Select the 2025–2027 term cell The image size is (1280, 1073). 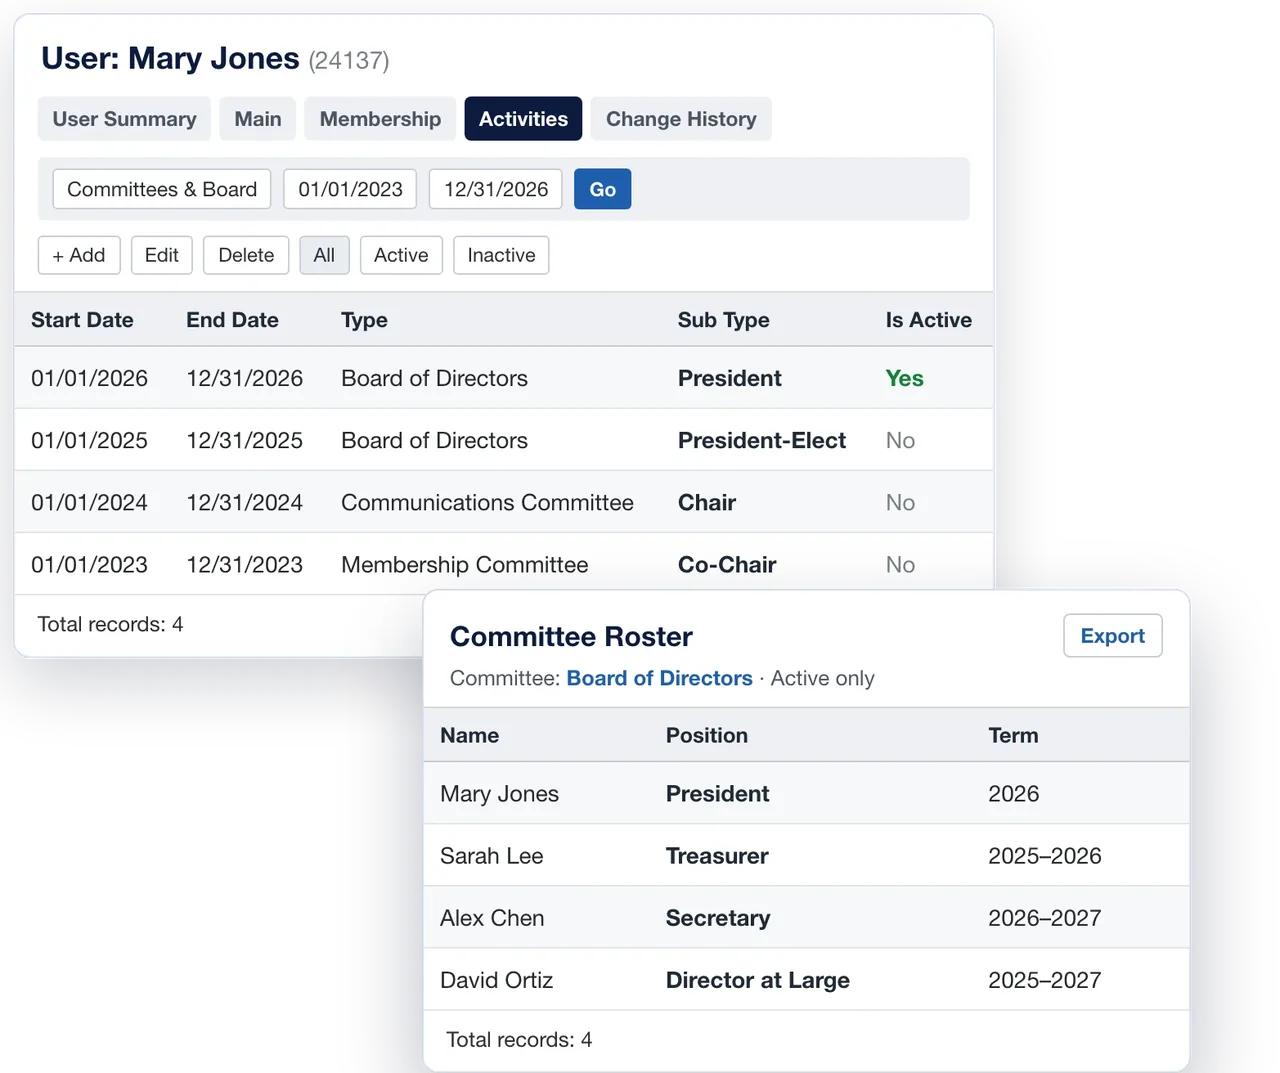tap(1044, 979)
